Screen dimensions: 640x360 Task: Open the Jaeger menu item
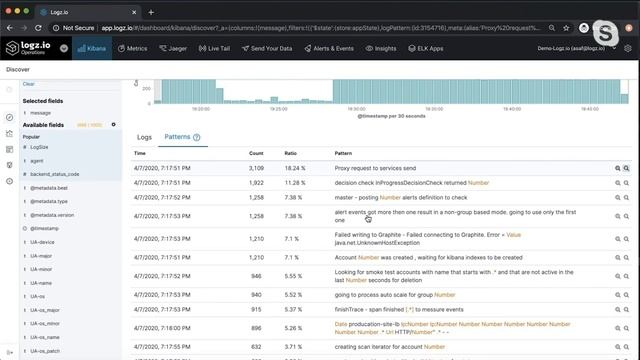point(173,48)
